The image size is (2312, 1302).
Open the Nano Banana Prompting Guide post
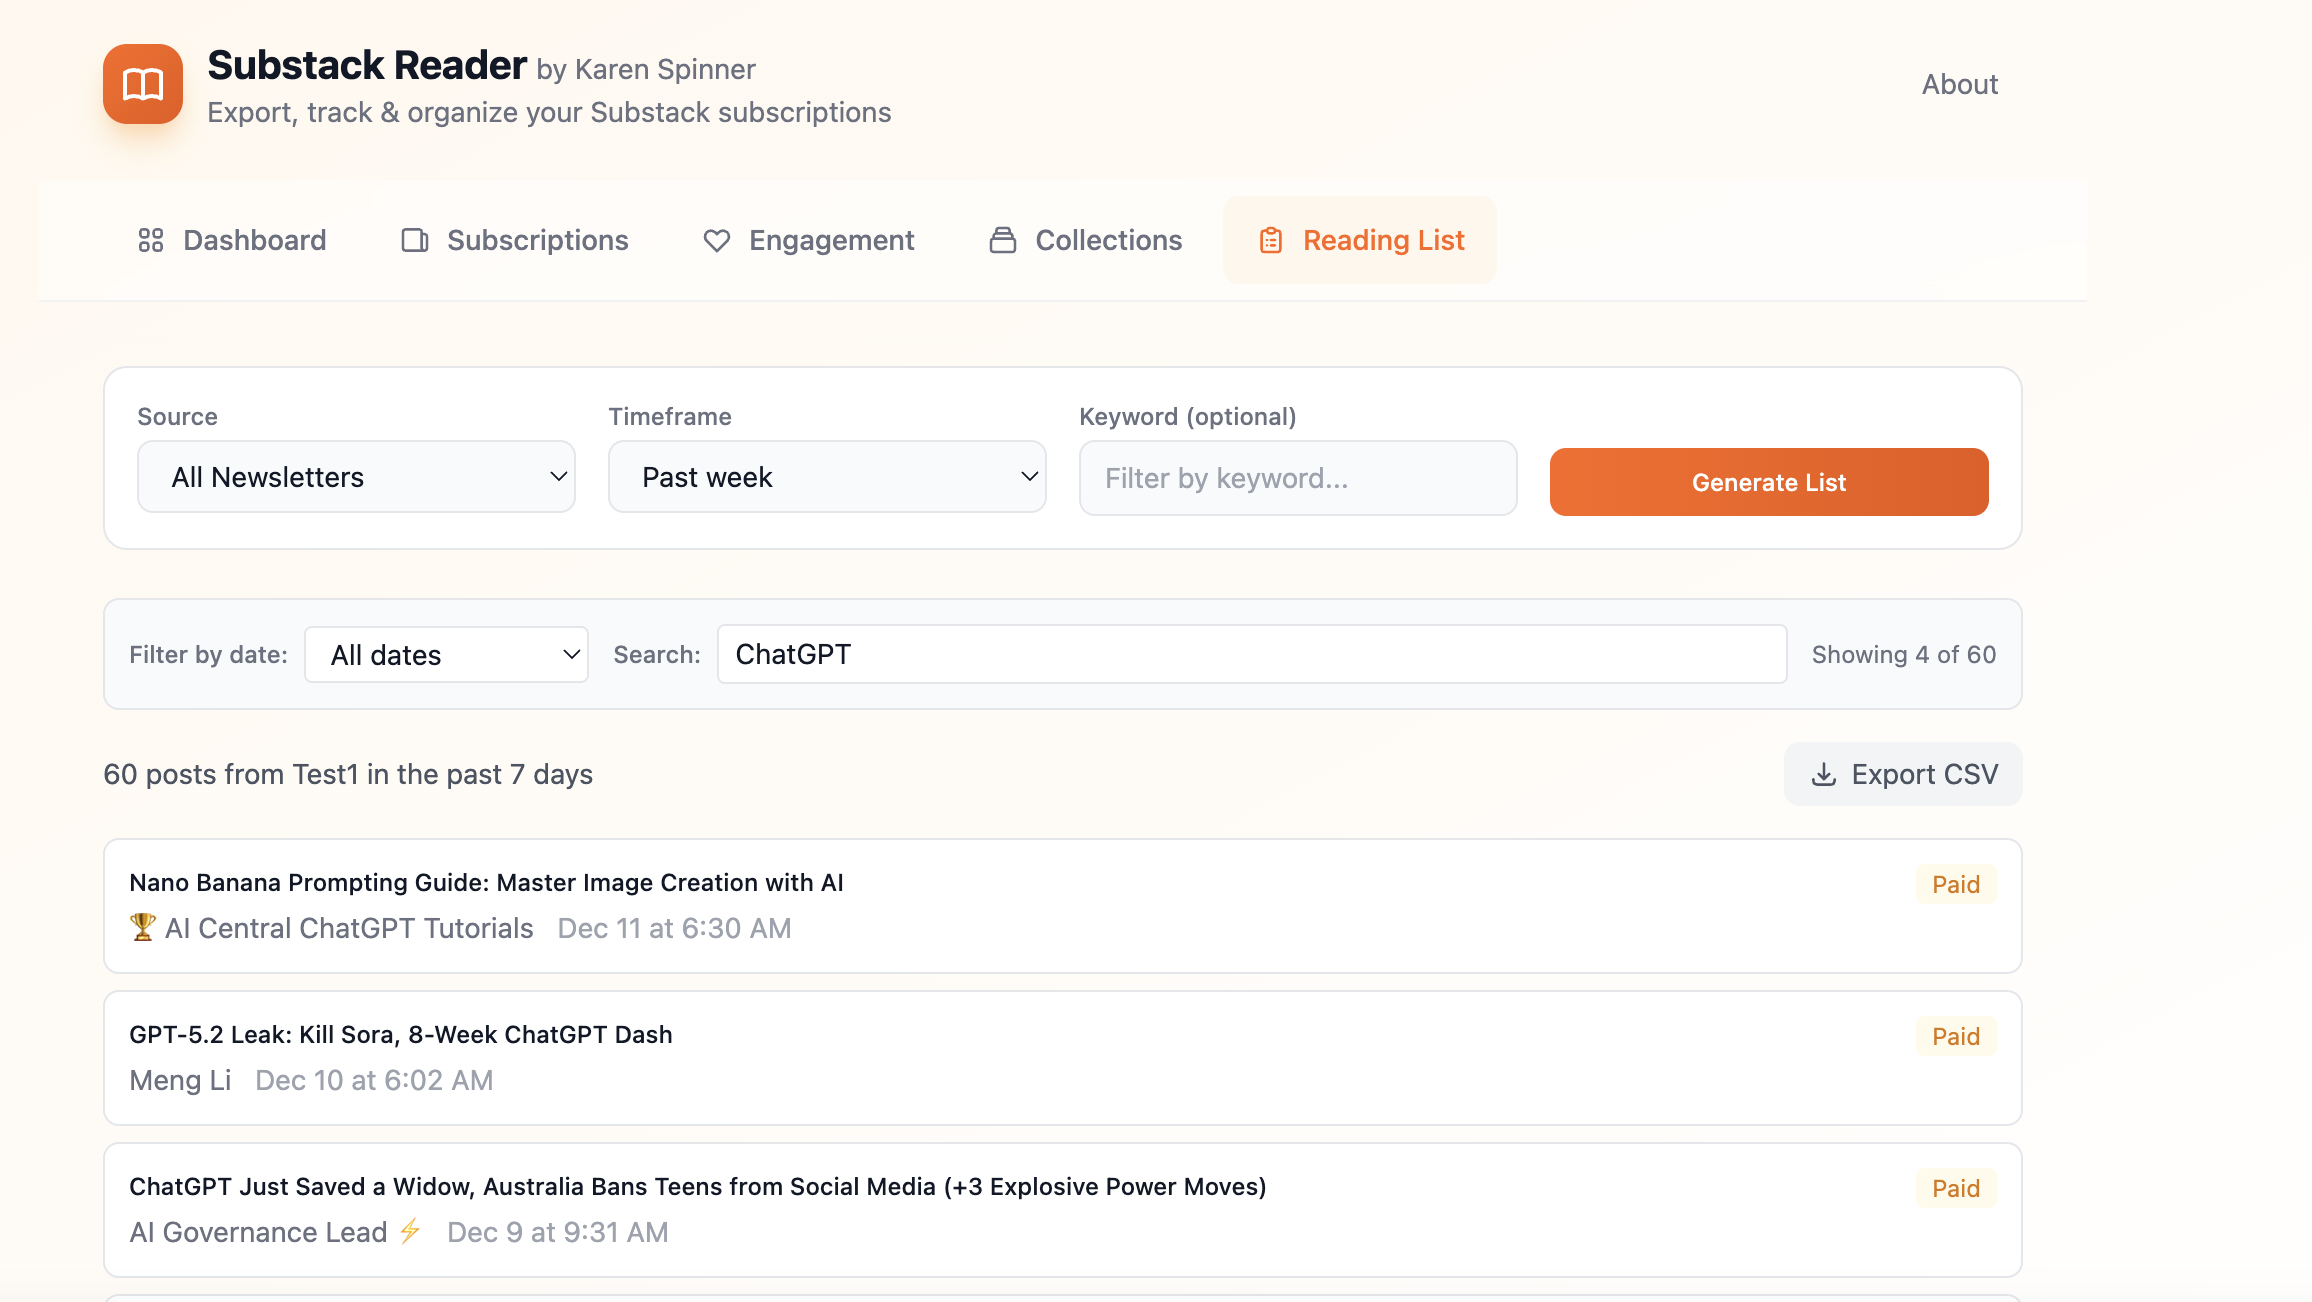coord(486,883)
